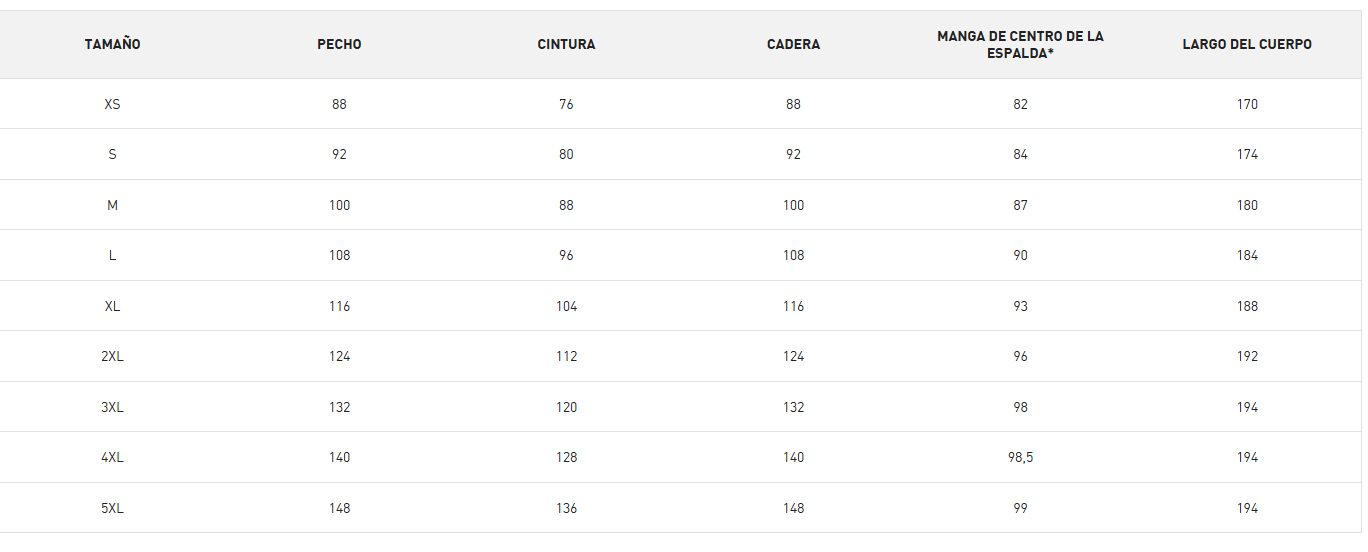Viewport: 1368px width, 552px height.
Task: Click the 98,5 sleeve measurement cell
Action: (x=1020, y=457)
